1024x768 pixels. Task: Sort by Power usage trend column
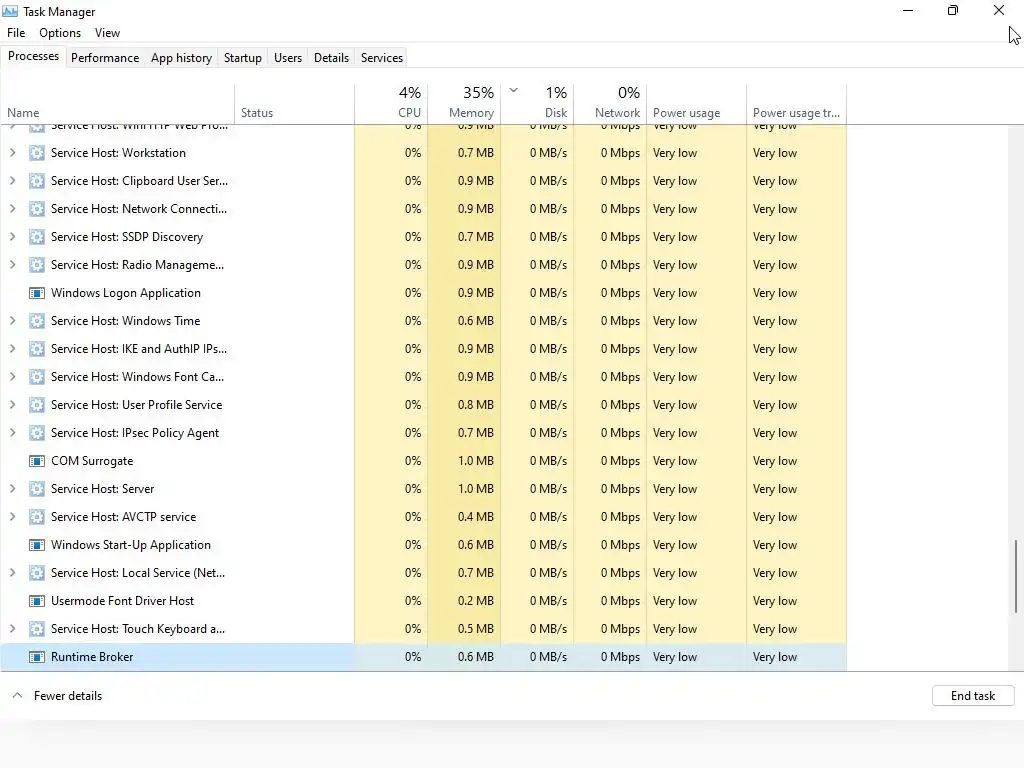click(796, 104)
